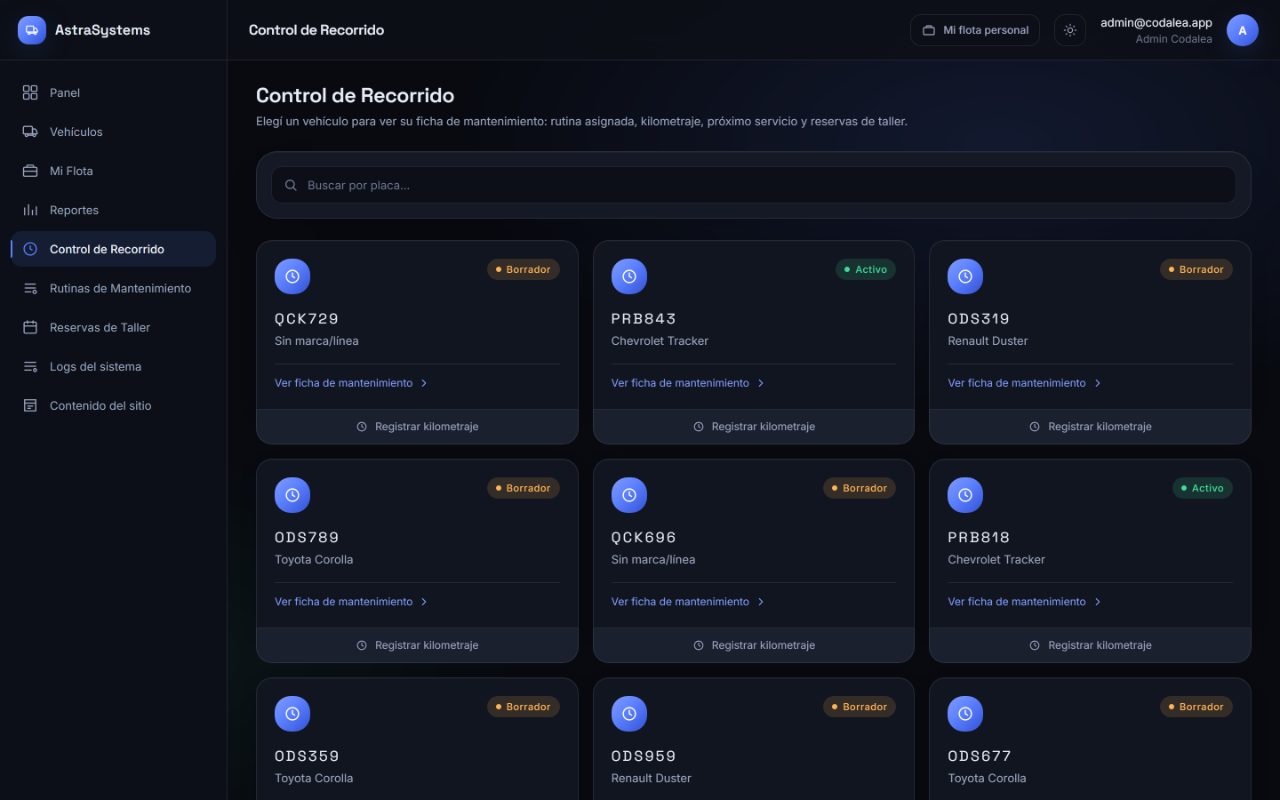Select Control de Recorrido sidebar item
The image size is (1280, 800).
pos(113,249)
